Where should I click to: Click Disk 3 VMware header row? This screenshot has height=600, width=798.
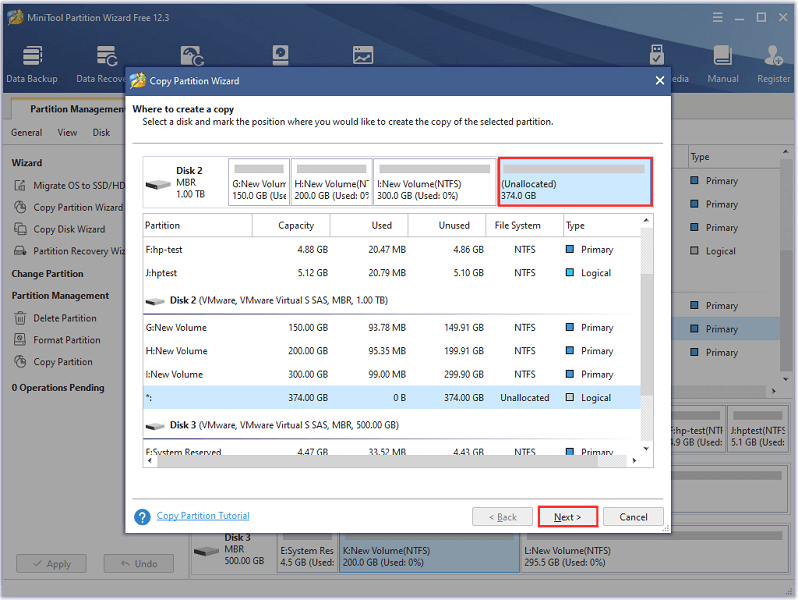(391, 425)
